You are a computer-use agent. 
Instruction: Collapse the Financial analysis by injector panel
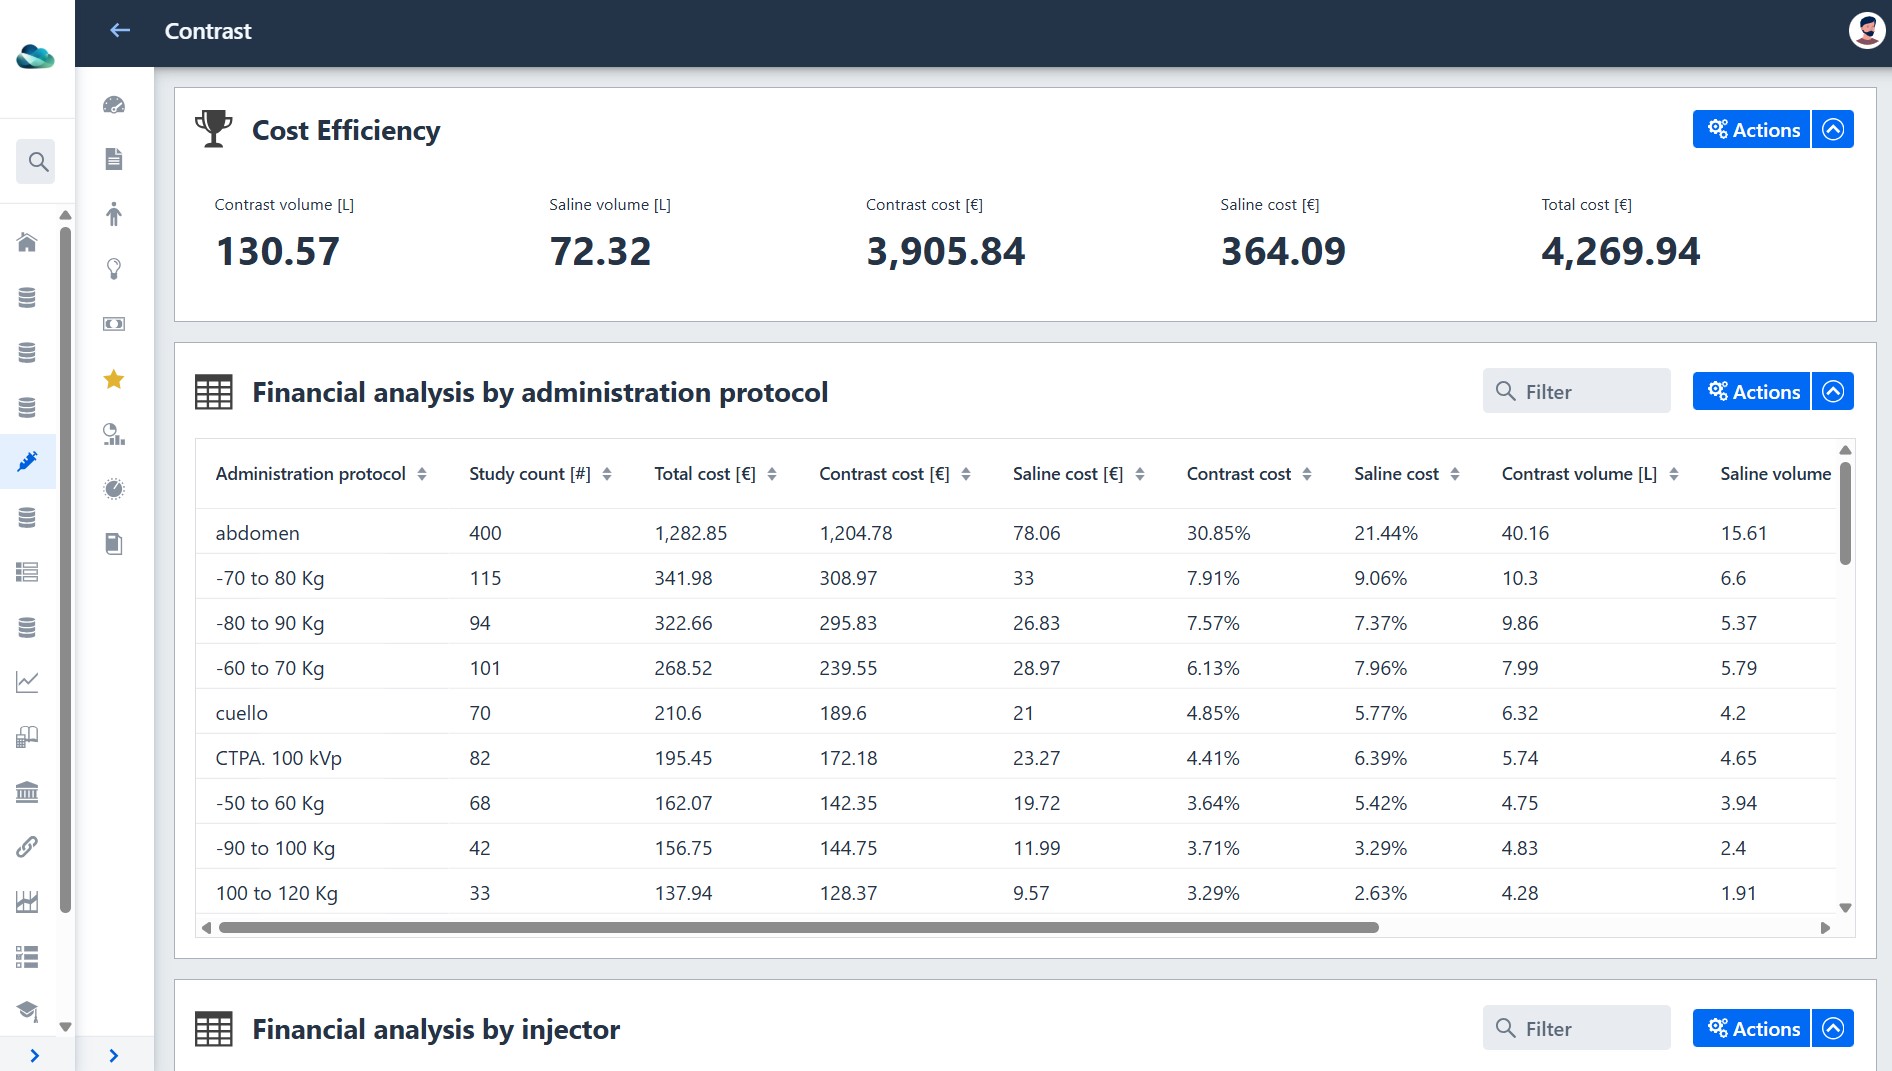(1833, 1028)
